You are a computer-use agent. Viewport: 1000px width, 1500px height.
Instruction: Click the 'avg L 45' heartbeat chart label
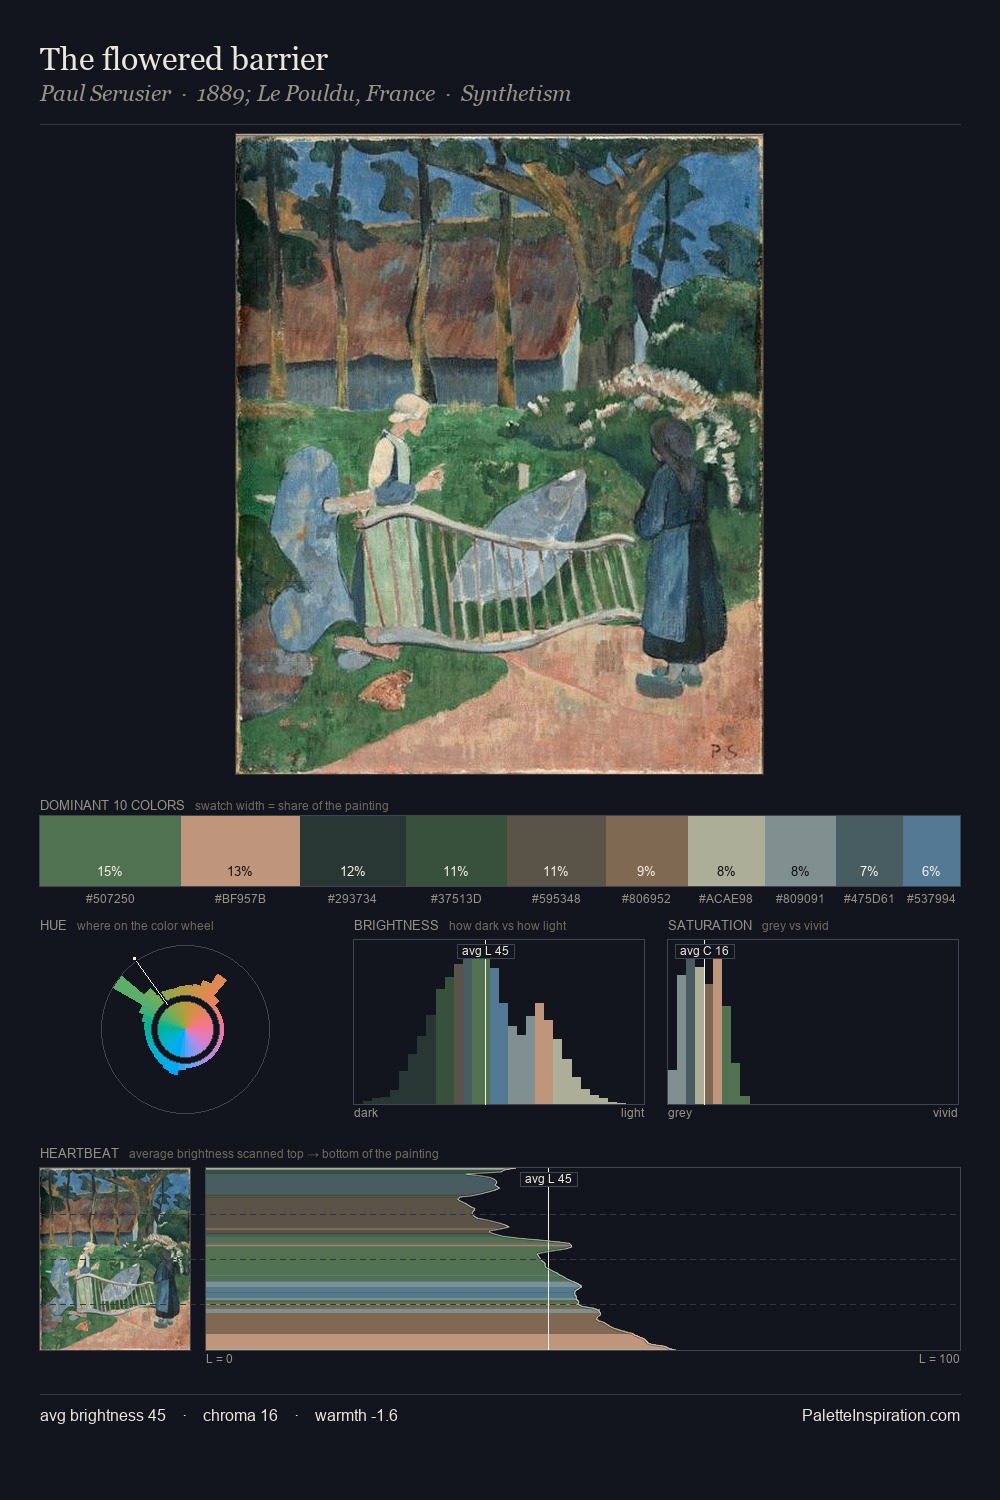(x=548, y=1179)
